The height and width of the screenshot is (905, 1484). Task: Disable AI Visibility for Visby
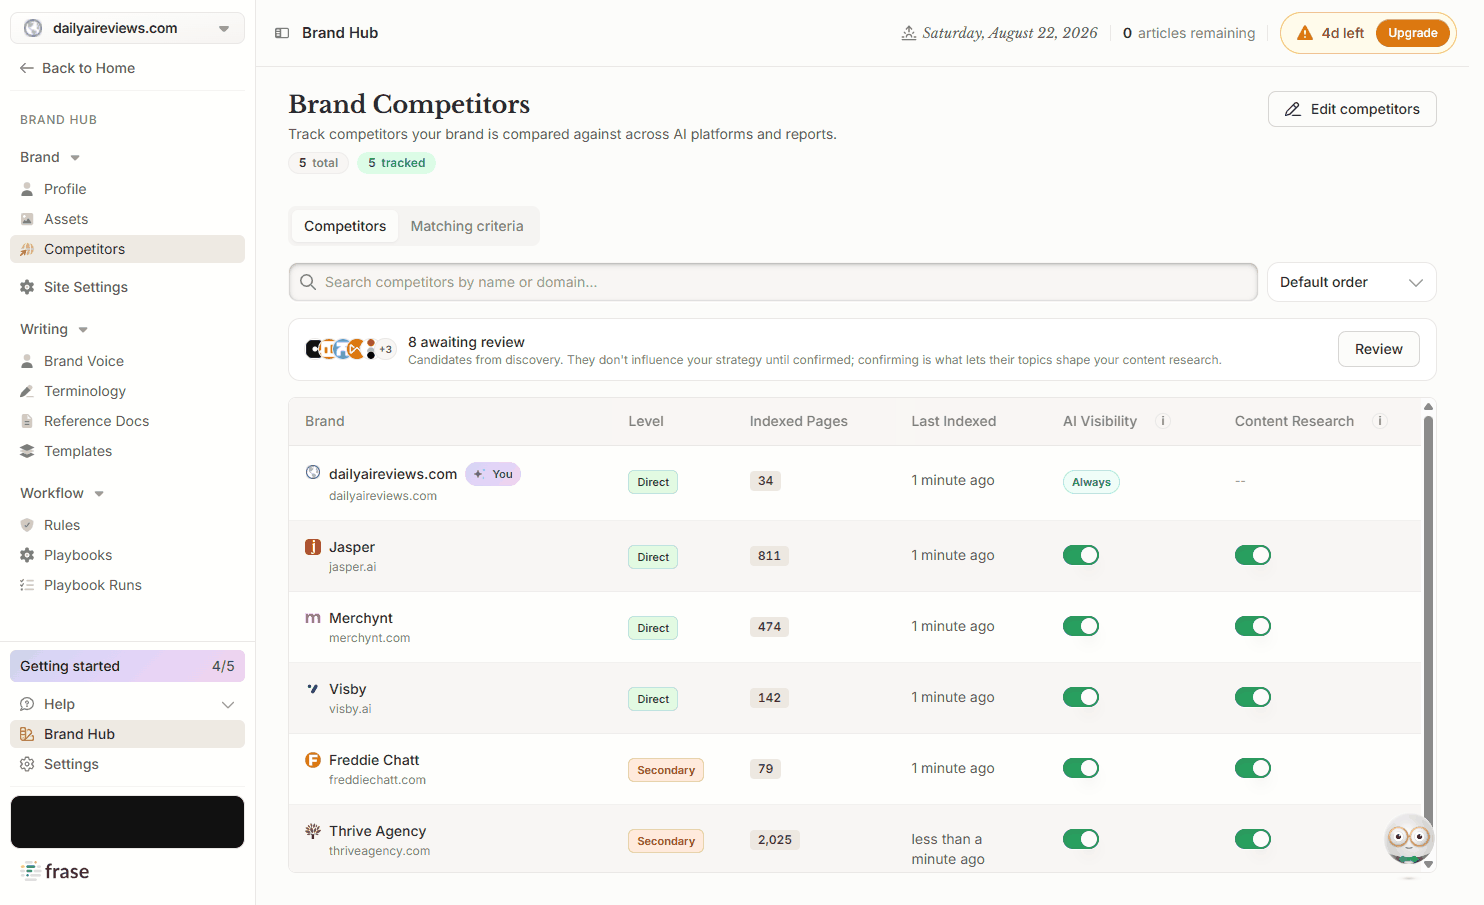(x=1081, y=697)
